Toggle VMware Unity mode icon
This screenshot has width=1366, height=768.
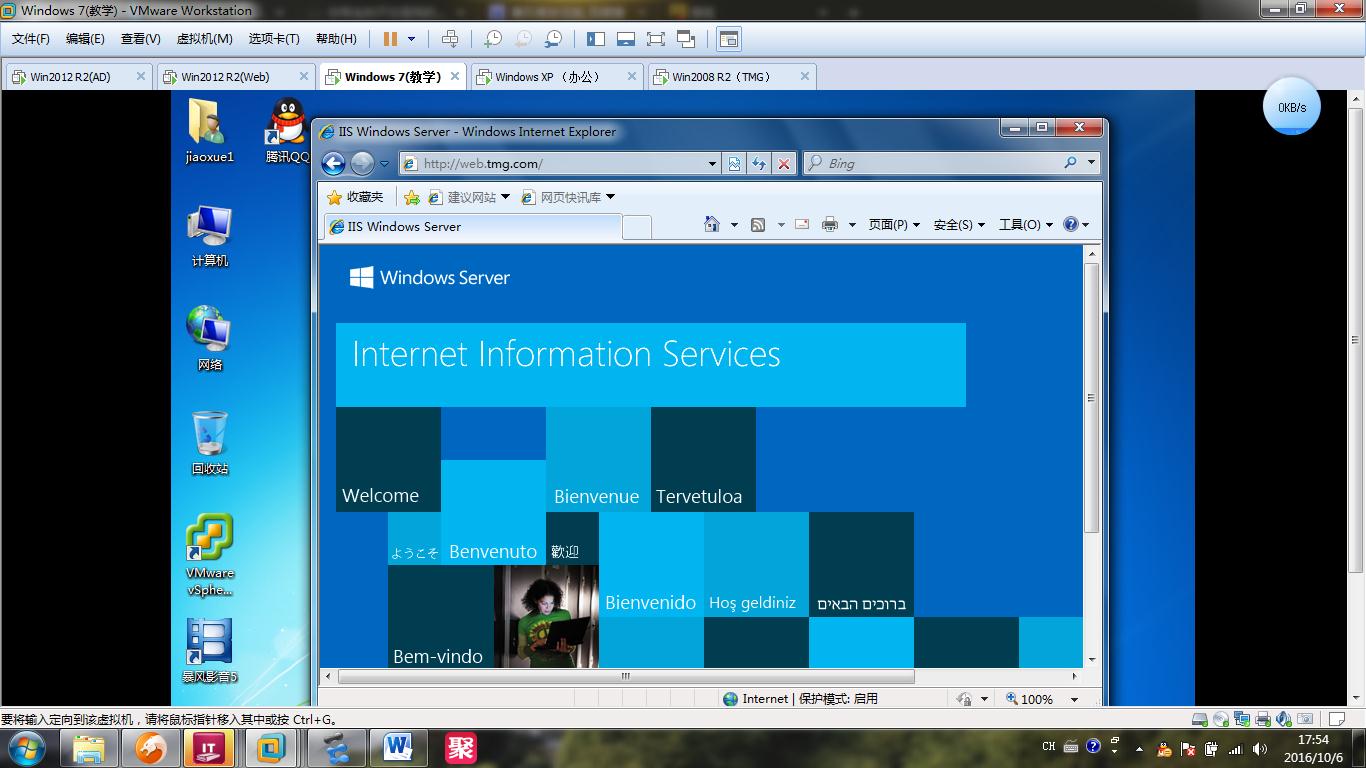click(686, 39)
